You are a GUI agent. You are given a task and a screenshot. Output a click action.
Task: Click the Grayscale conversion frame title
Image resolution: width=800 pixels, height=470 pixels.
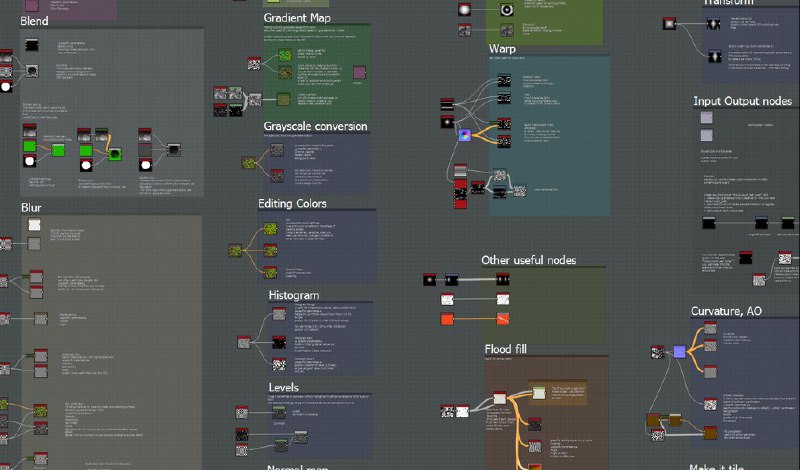tap(315, 126)
